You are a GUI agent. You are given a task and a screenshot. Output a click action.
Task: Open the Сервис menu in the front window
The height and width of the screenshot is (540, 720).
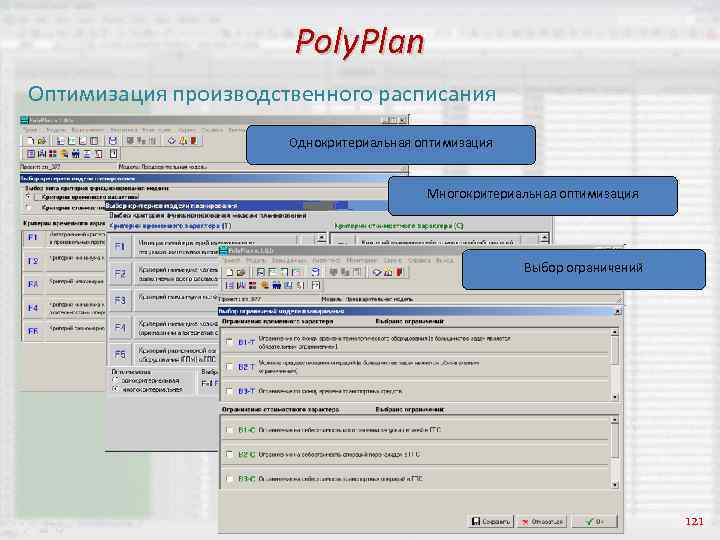point(393,260)
